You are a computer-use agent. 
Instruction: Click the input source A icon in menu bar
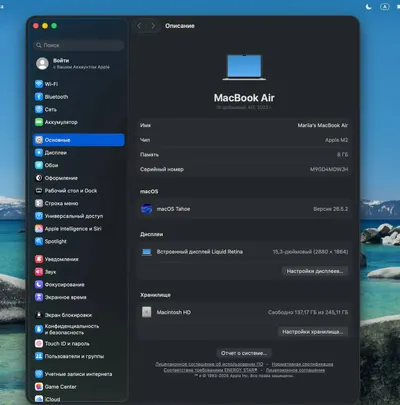click(385, 7)
